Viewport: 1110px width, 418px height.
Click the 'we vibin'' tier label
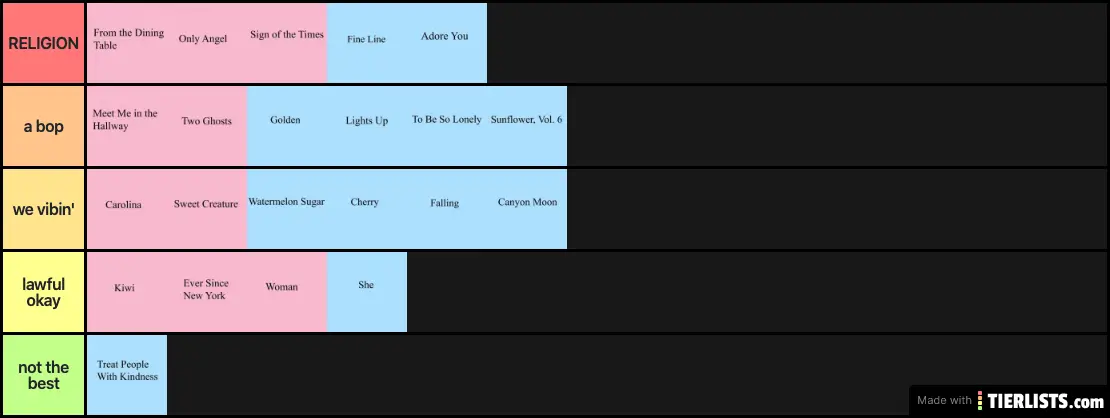tap(43, 209)
